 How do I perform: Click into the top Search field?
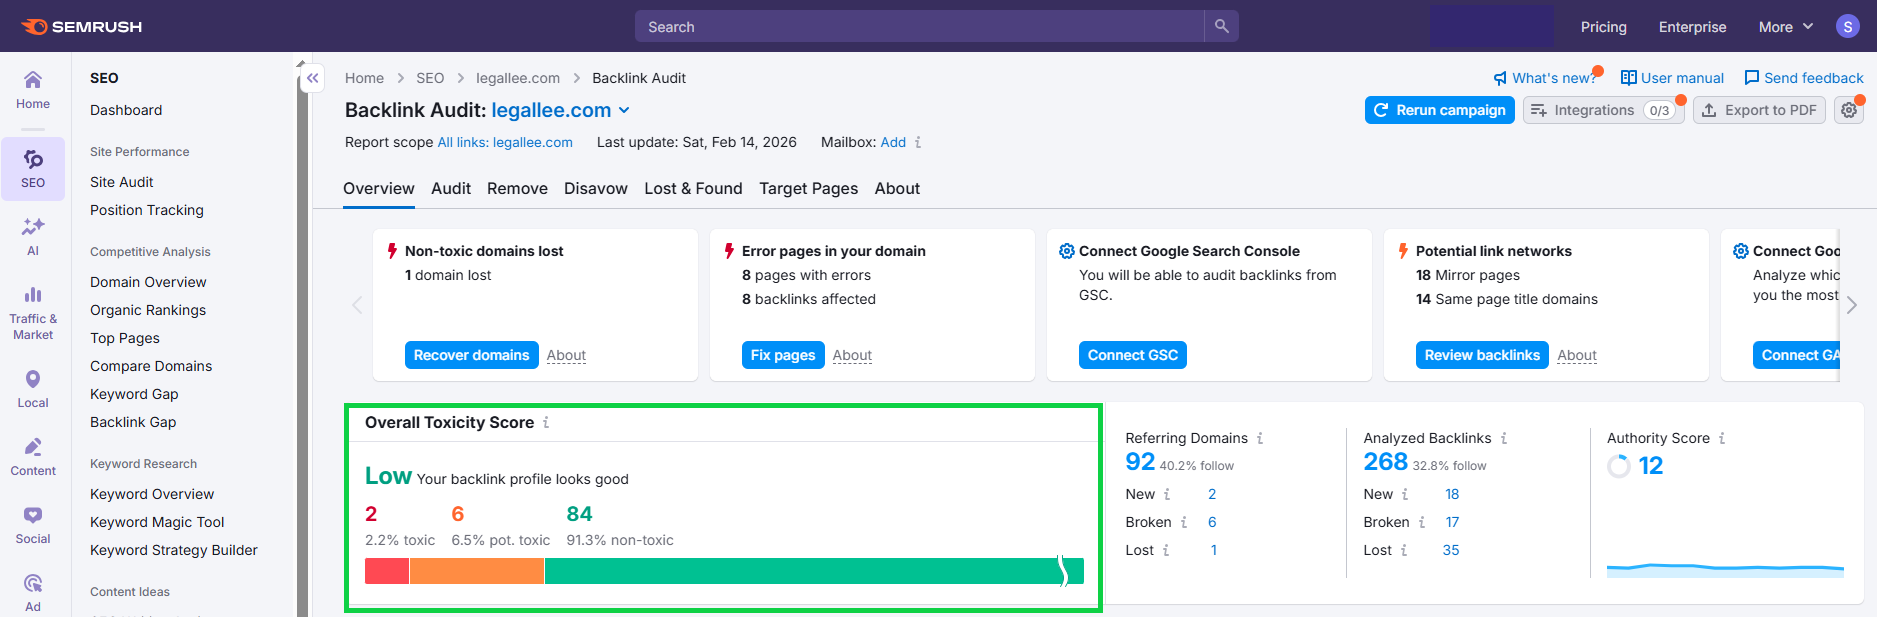pyautogui.click(x=920, y=26)
